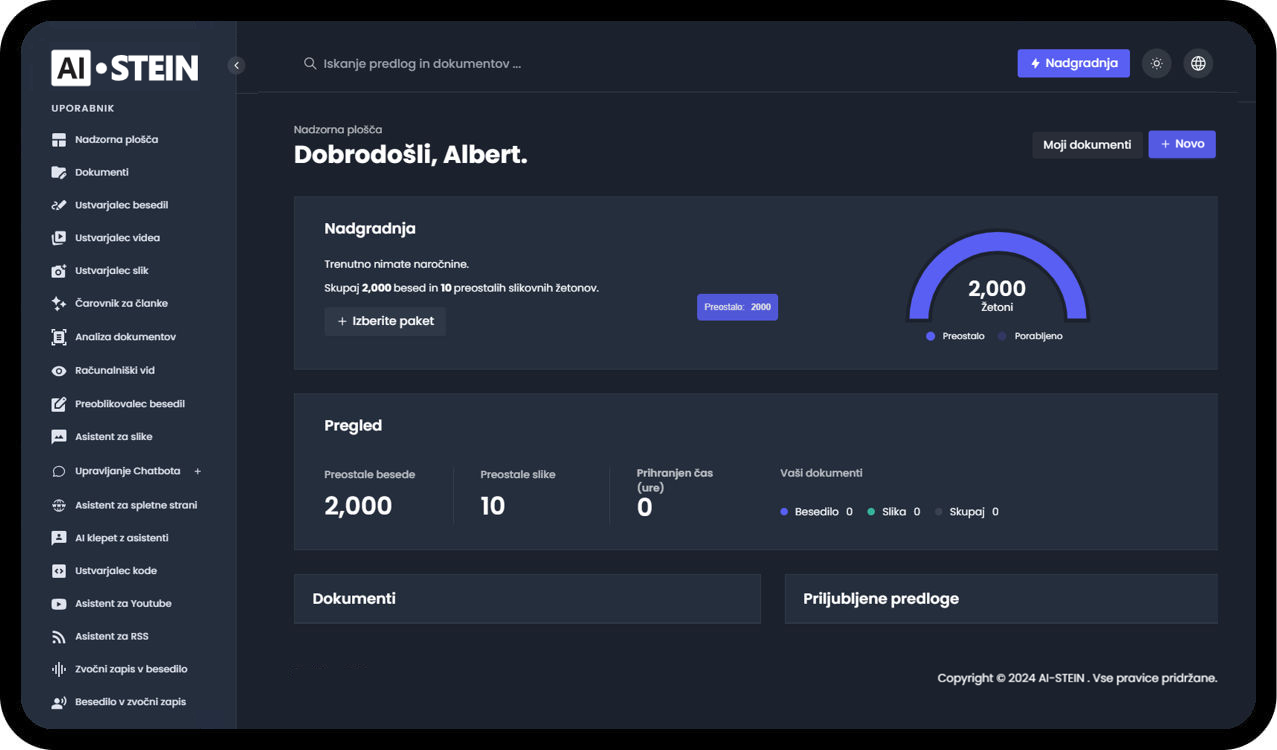Click the Ustvarjalec videa sidebar icon
Image resolution: width=1277 pixels, height=750 pixels.
(59, 238)
